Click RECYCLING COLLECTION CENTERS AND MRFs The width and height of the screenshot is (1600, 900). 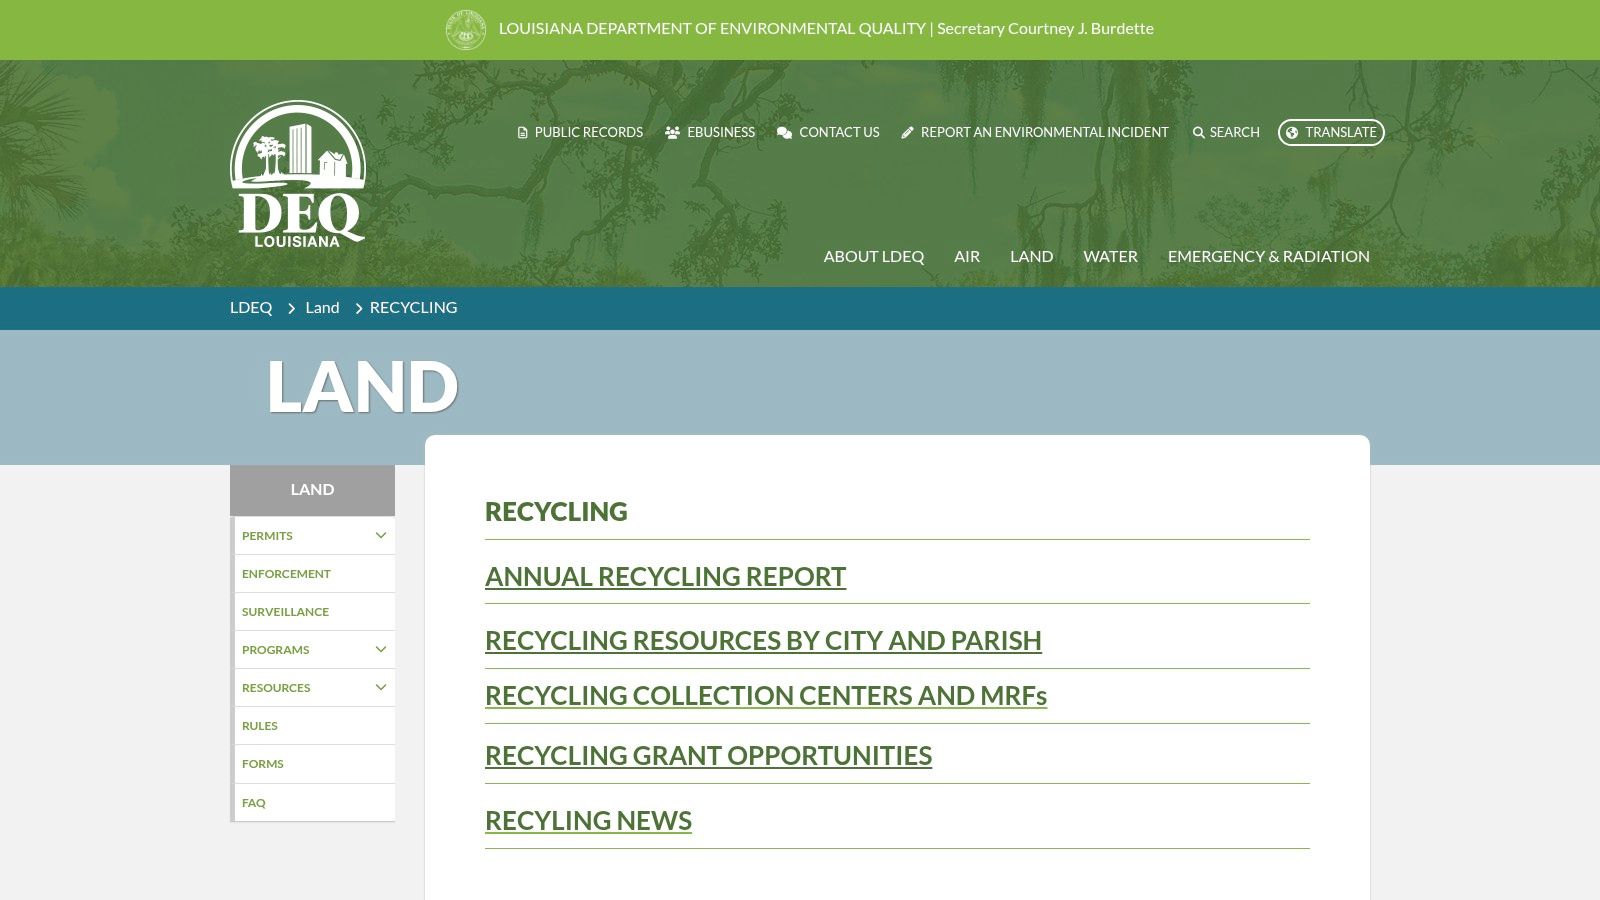[x=765, y=695]
